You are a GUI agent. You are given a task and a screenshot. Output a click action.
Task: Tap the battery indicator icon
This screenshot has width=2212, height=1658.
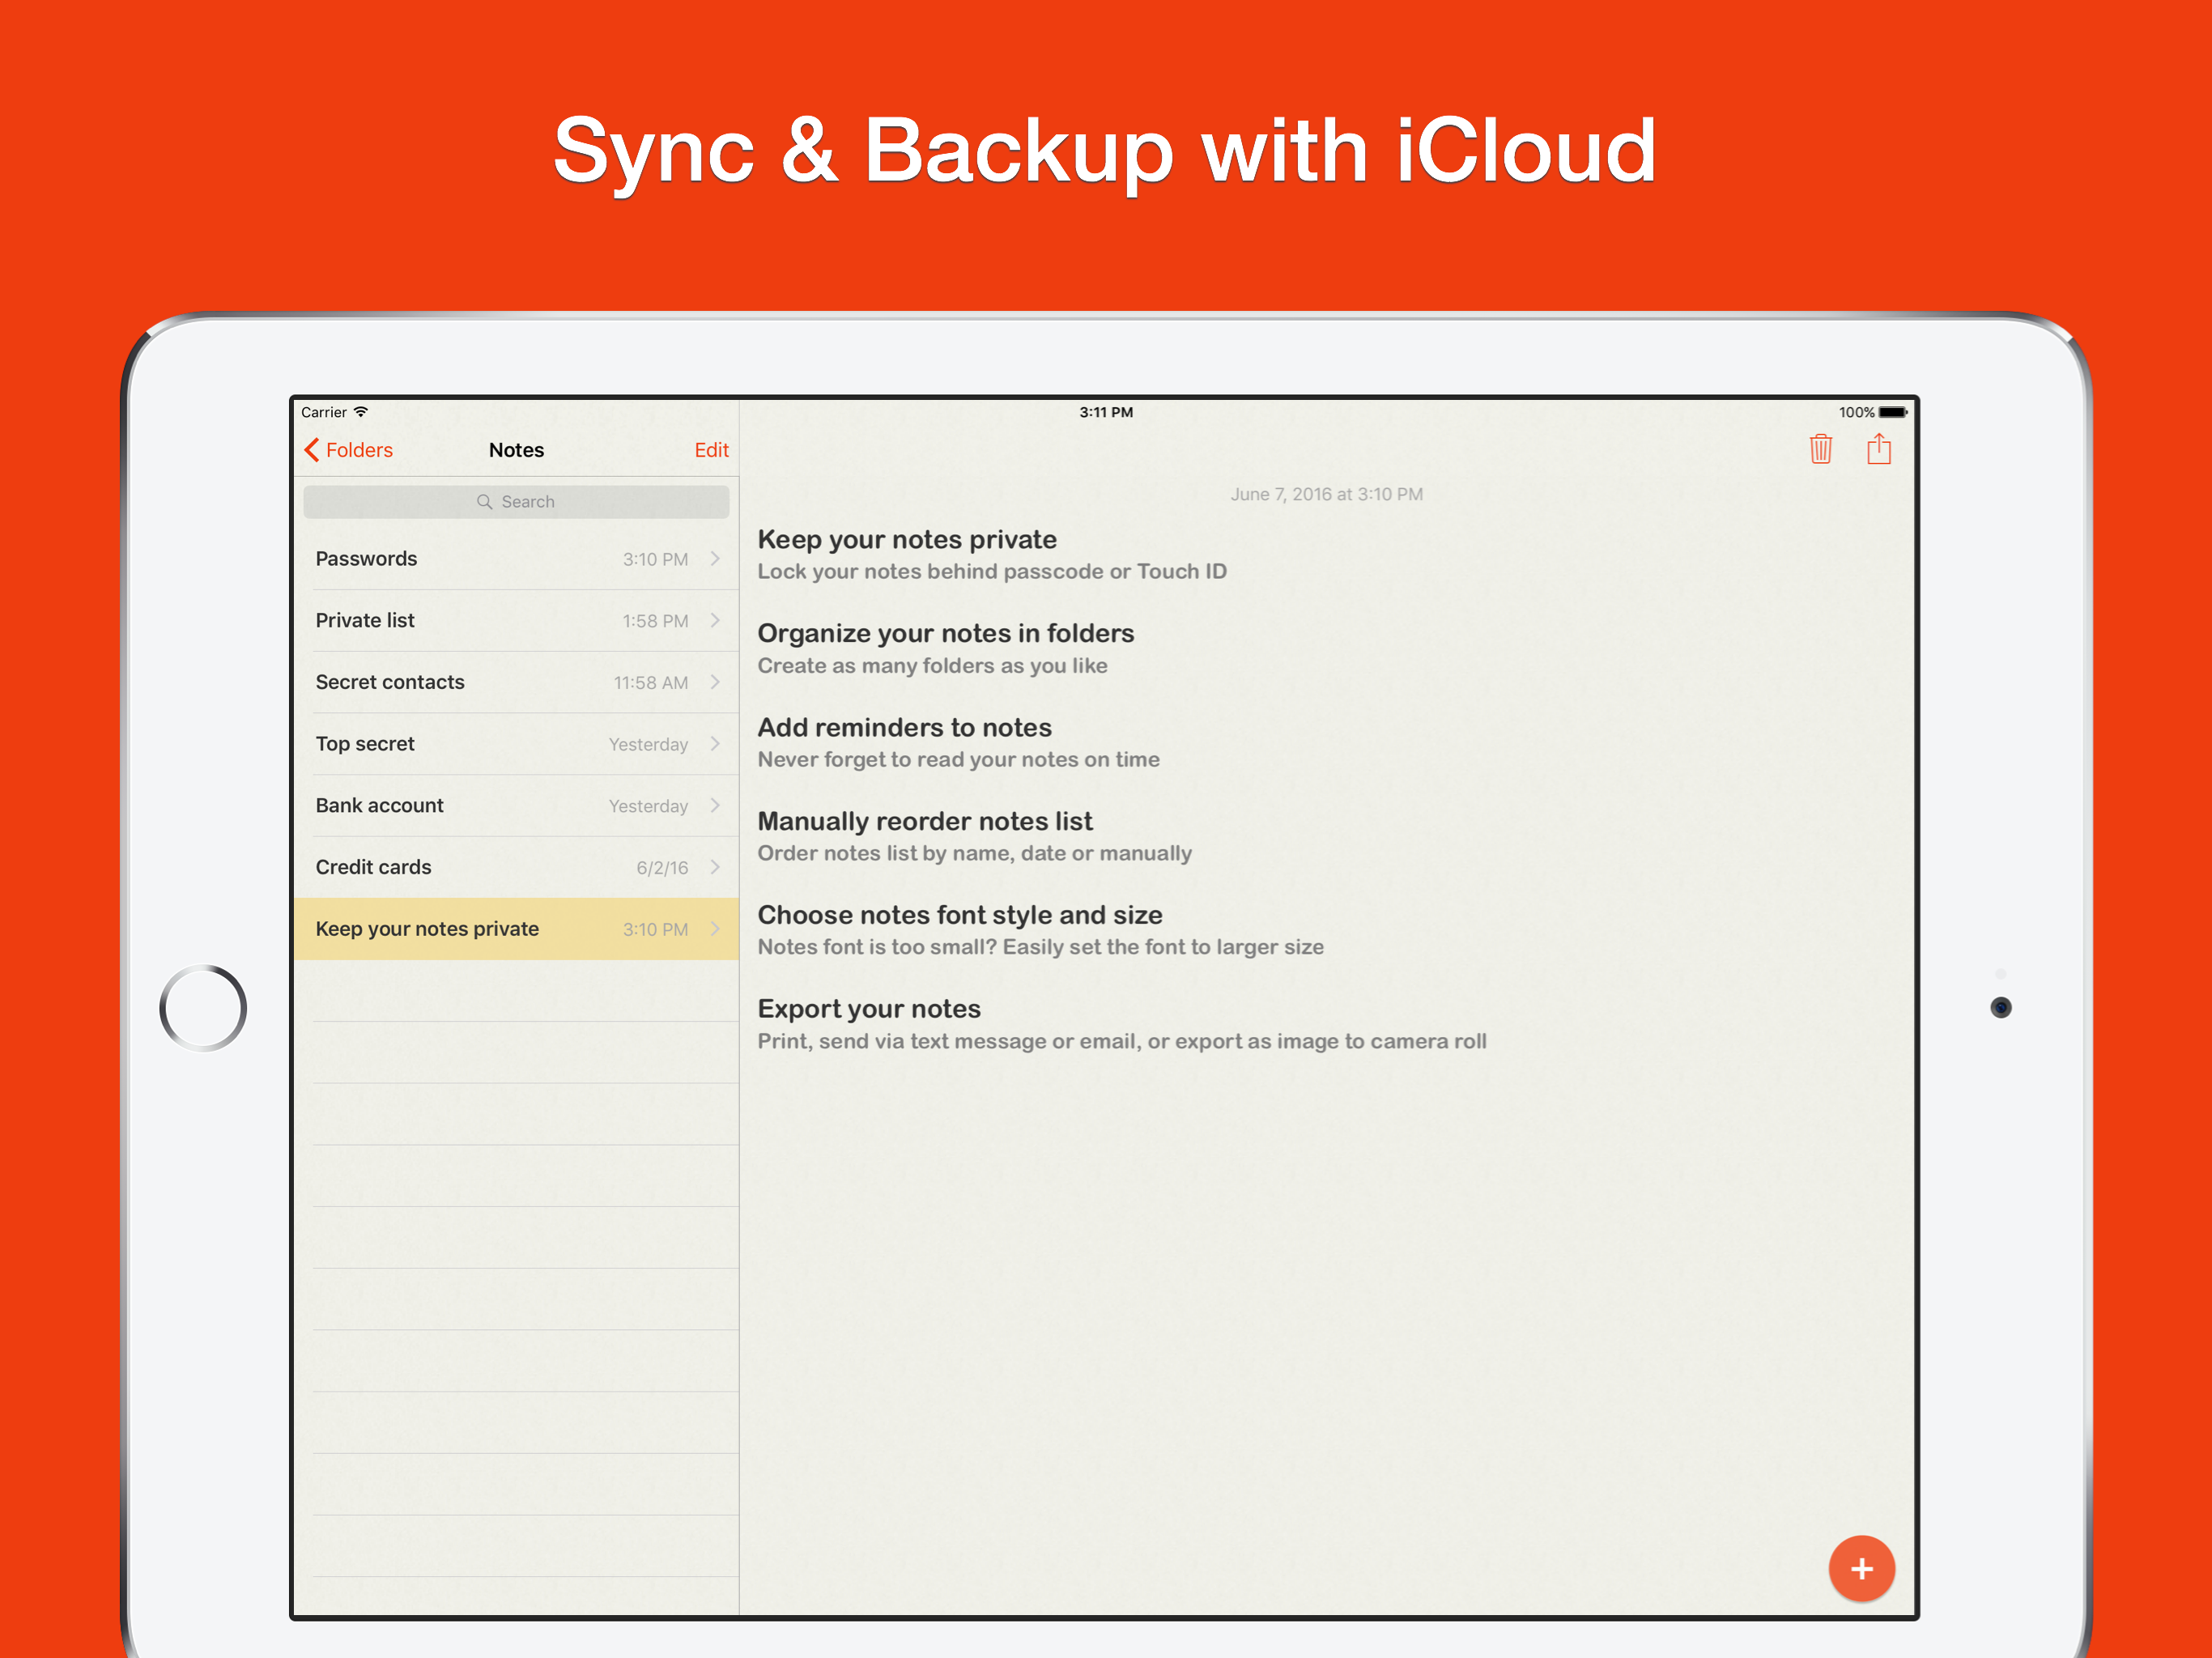point(1892,412)
